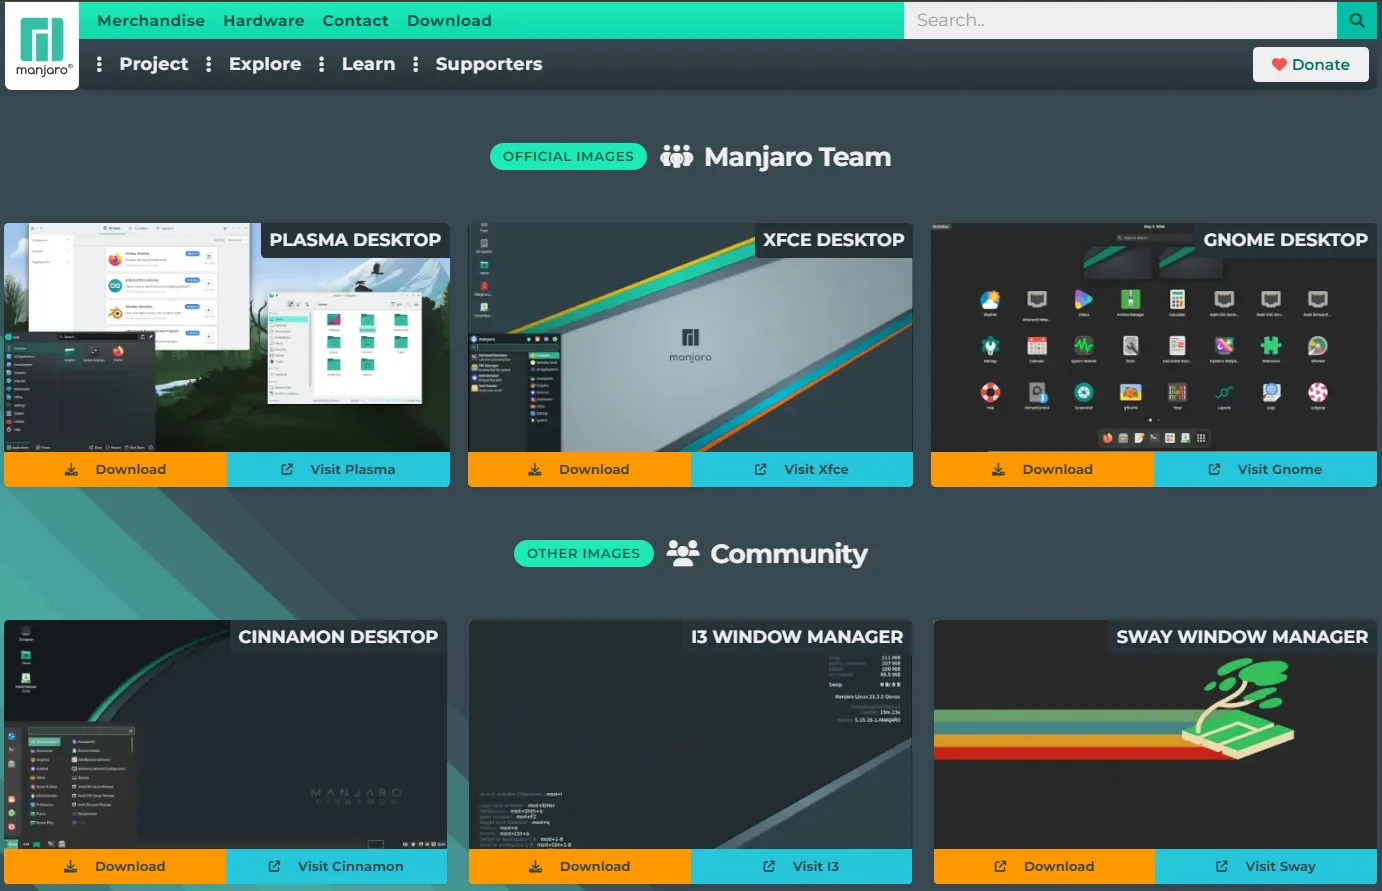
Task: Visit Plasma page
Action: point(338,469)
